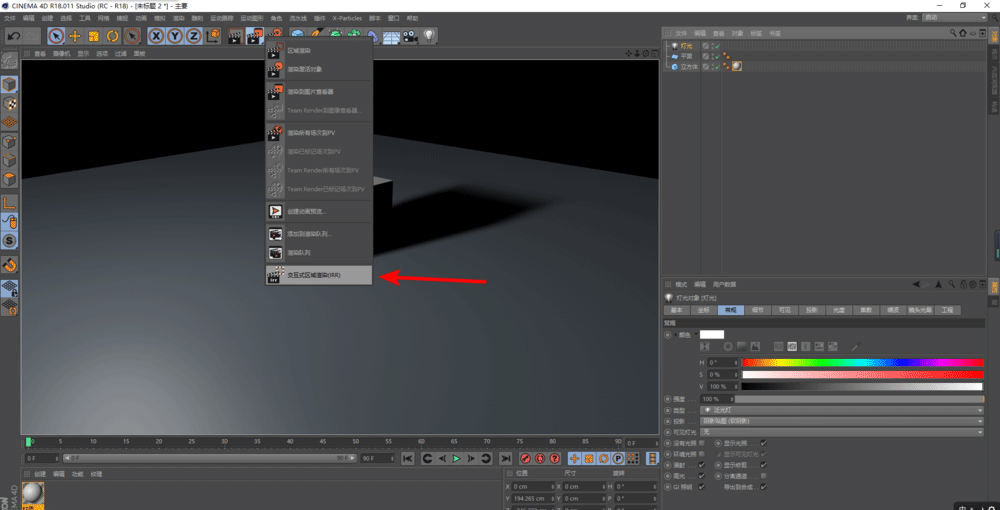Click the material thumbnail in Material Manager
1000x510 pixels.
click(x=33, y=493)
